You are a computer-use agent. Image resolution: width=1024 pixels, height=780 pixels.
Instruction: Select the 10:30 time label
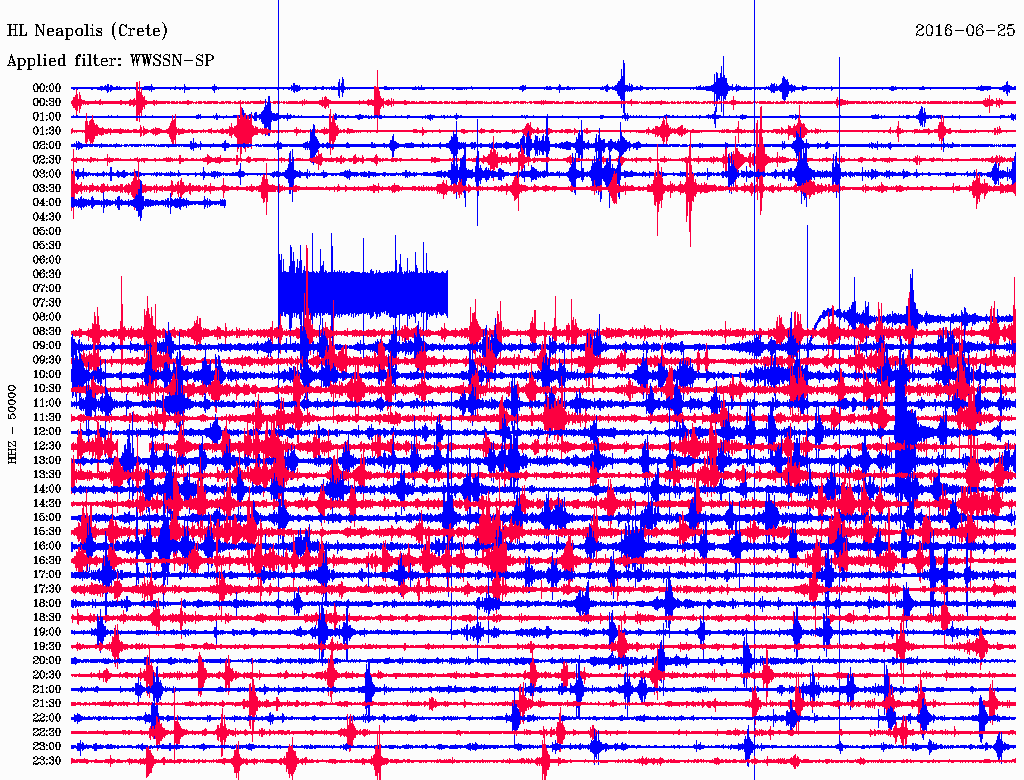[47, 389]
